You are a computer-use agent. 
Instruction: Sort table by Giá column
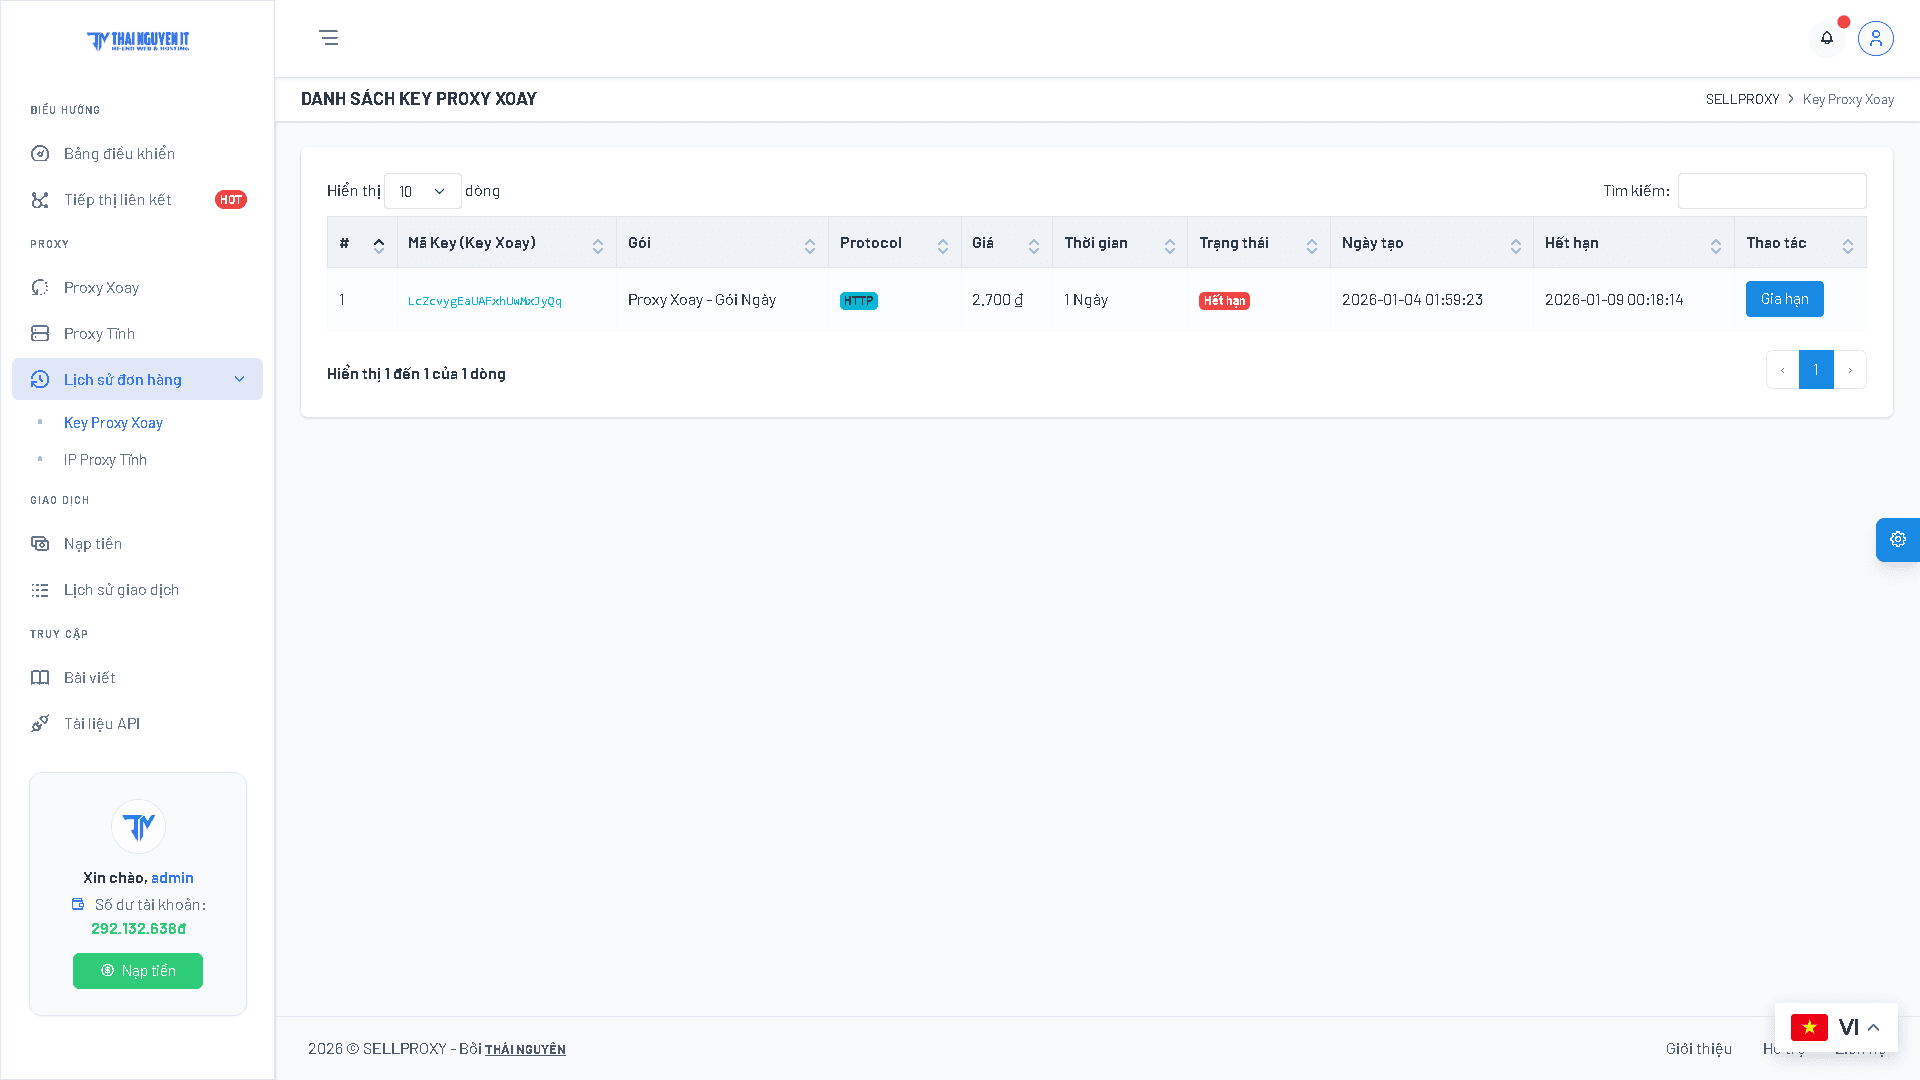click(x=1006, y=243)
